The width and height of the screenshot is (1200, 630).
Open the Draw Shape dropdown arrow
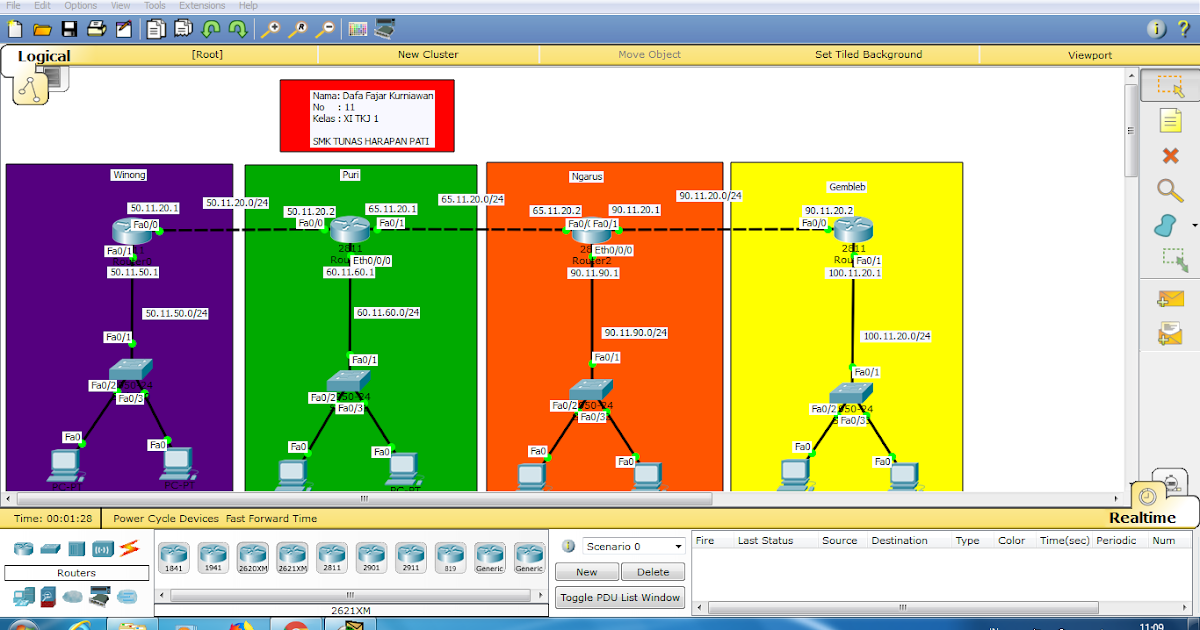point(1195,224)
